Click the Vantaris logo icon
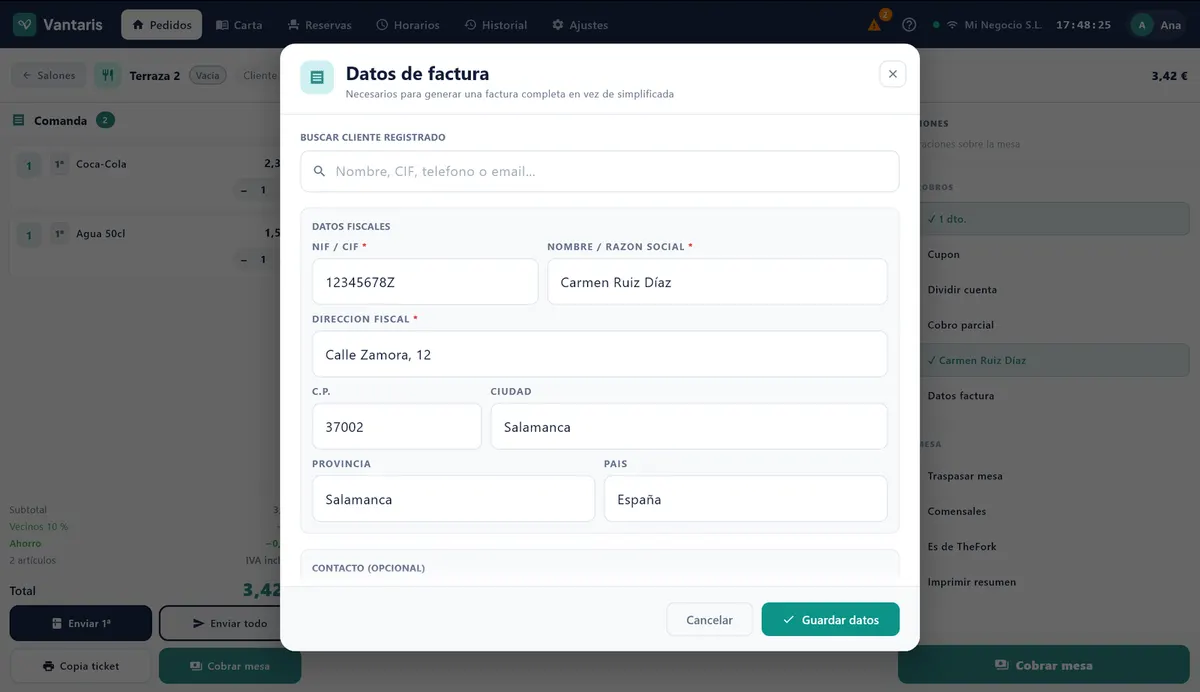This screenshot has width=1200, height=692. [25, 24]
